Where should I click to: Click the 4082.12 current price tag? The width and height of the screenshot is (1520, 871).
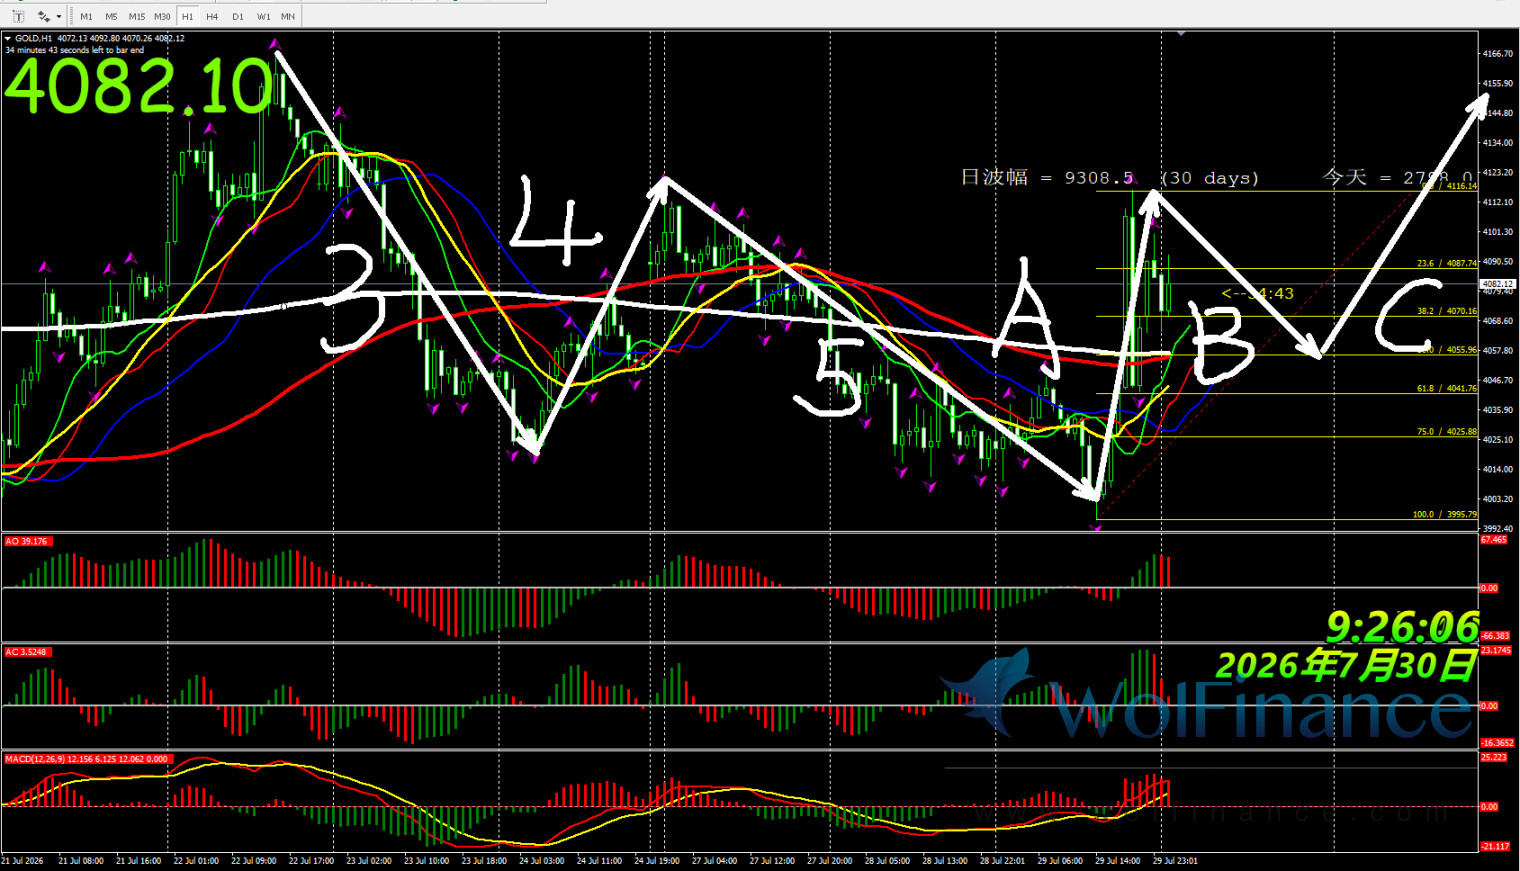(1497, 284)
